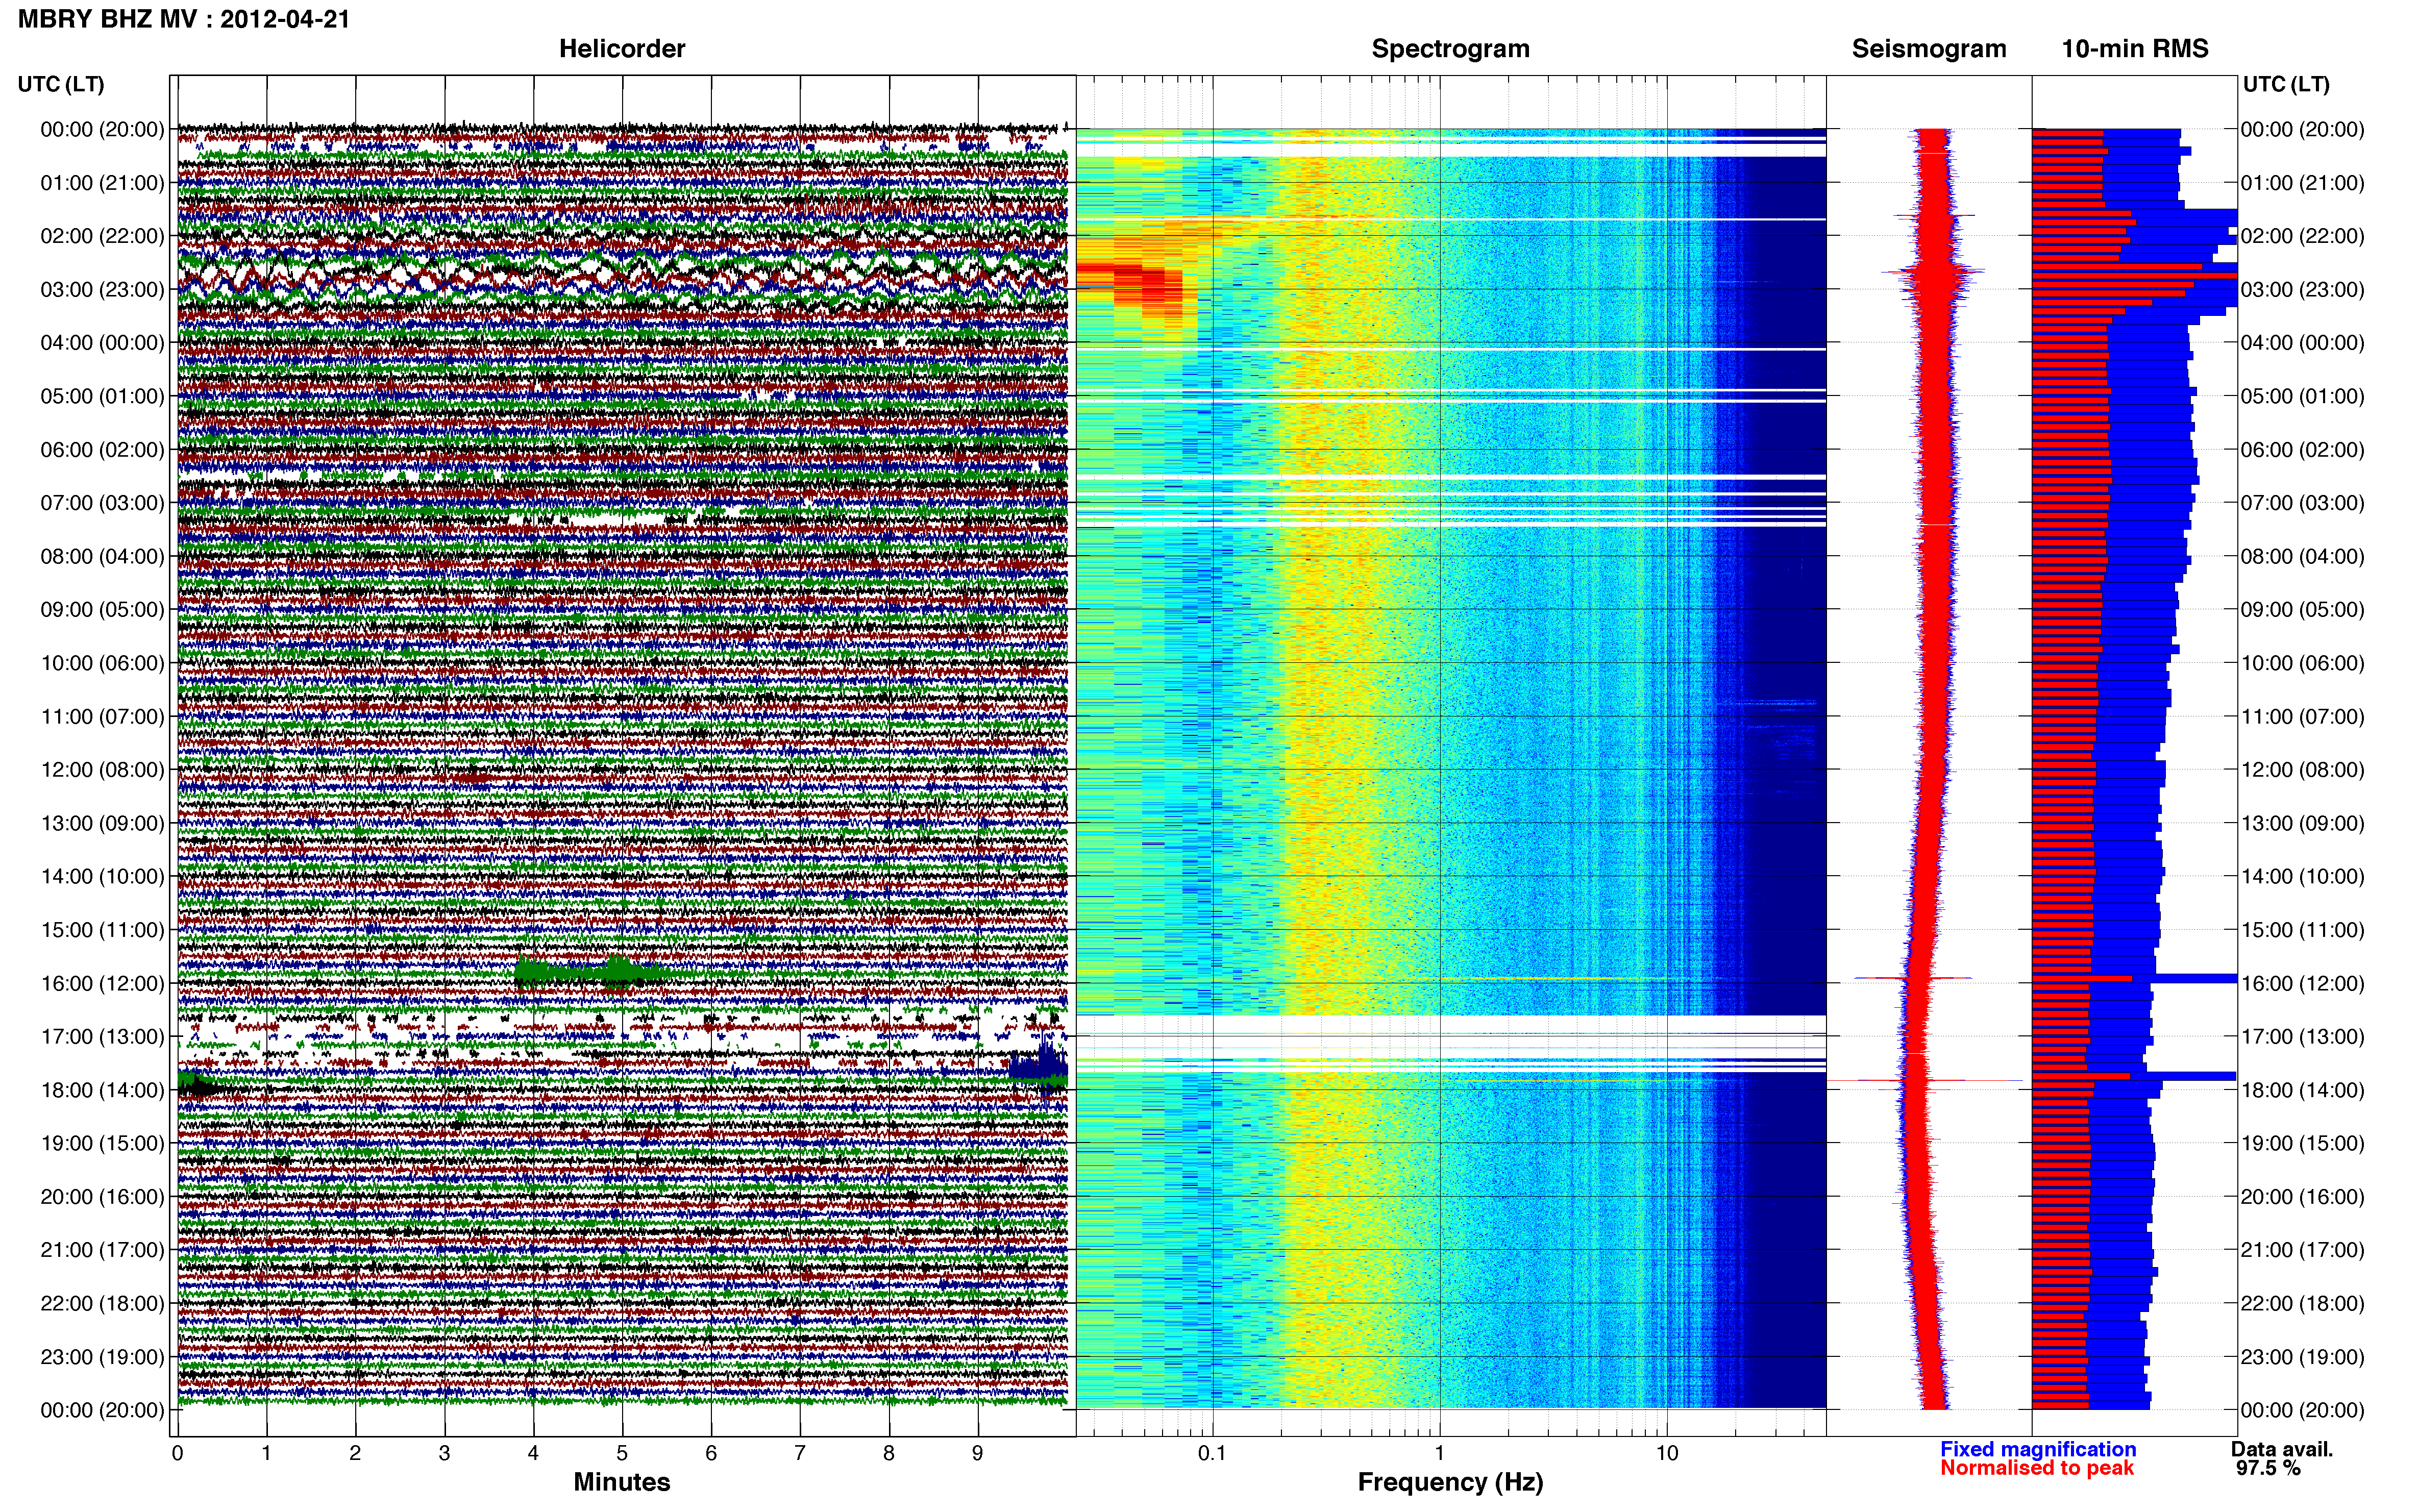Click left time label '03:00 (23:00)'
Image resolution: width=2419 pixels, height=1512 pixels.
102,290
